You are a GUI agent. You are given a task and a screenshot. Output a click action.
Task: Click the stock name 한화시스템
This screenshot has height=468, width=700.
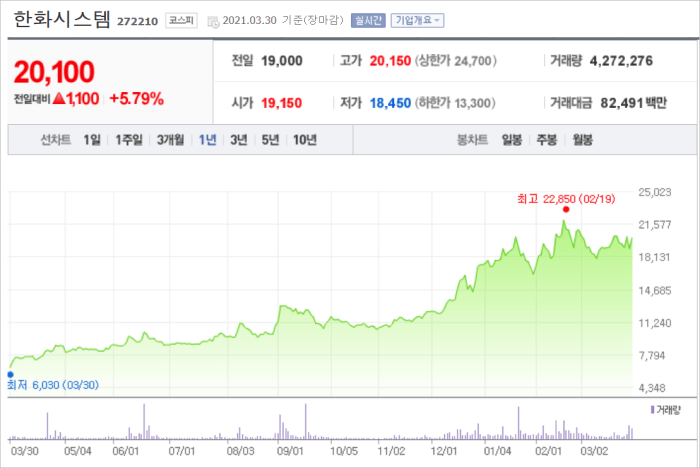62,20
